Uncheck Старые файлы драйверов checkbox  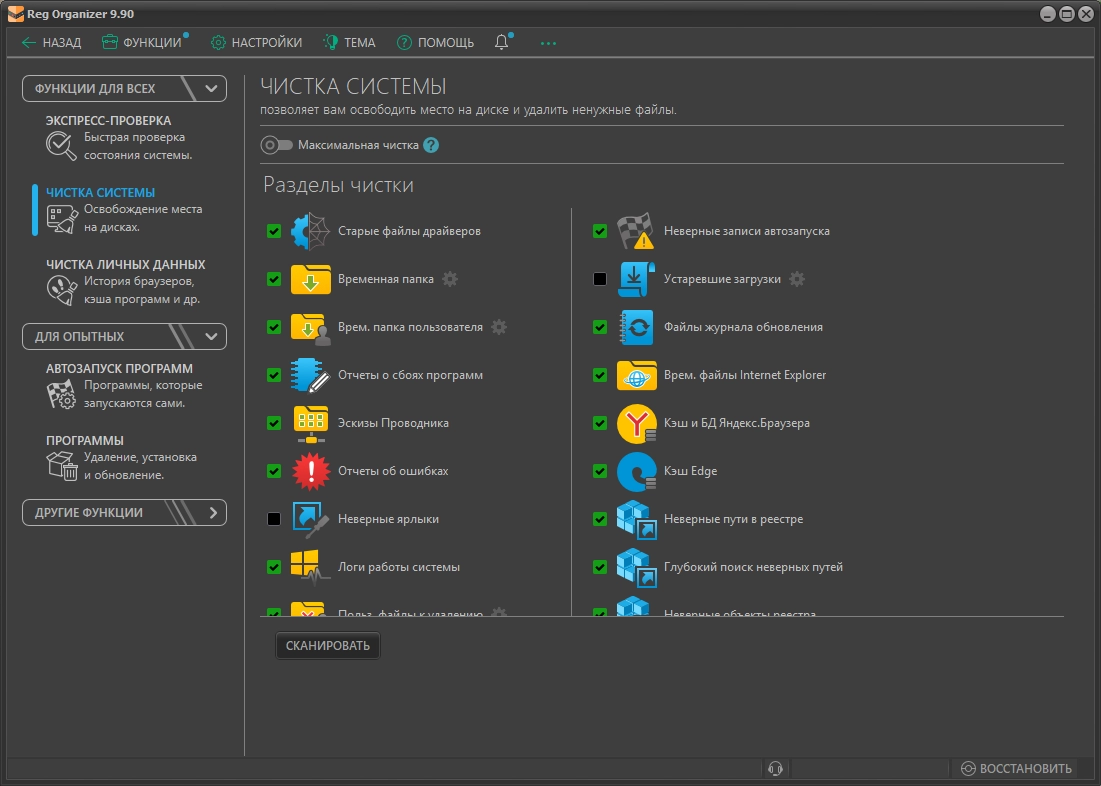tap(274, 231)
